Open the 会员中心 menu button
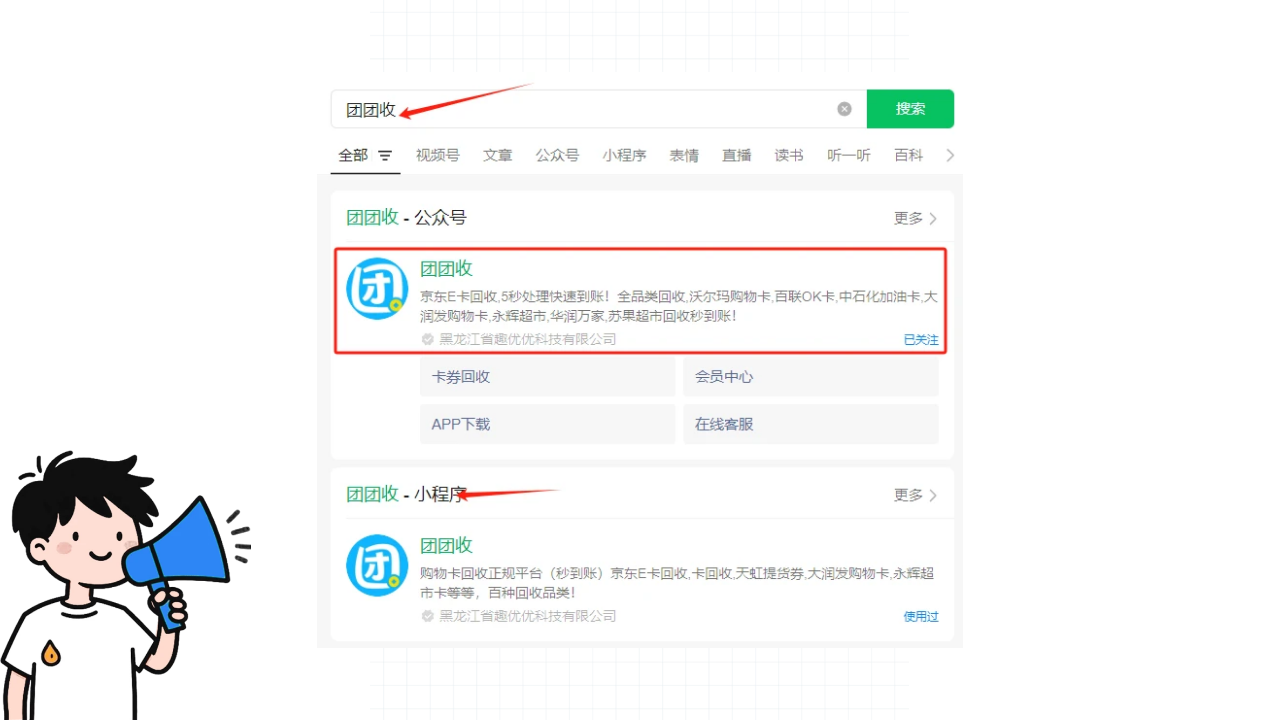The width and height of the screenshot is (1280, 720). 811,377
